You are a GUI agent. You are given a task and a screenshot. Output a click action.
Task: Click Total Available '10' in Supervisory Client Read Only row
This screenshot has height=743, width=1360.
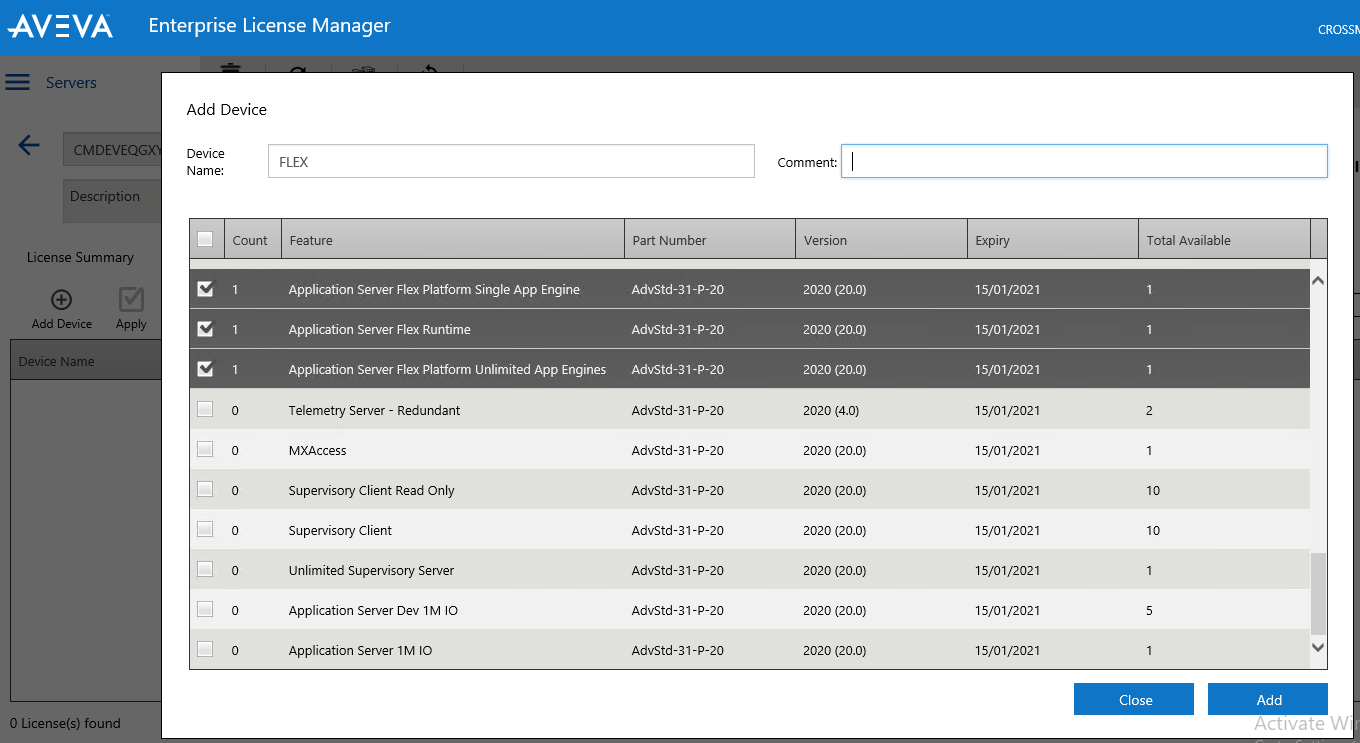(1153, 490)
